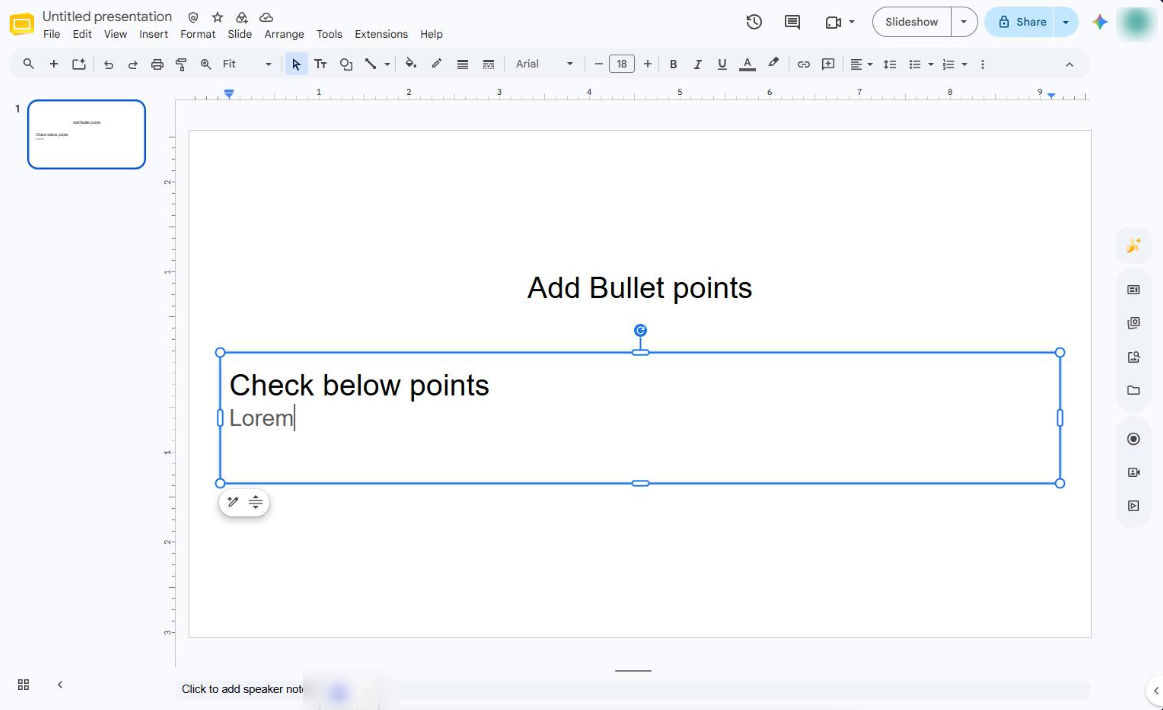Click the move to Drive folder icon
The height and width of the screenshot is (710, 1163).
point(242,17)
